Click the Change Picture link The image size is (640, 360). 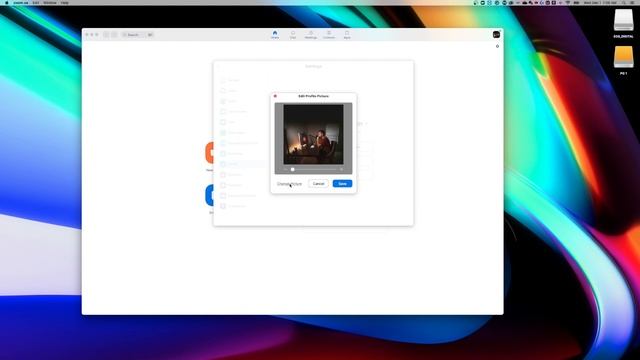(x=289, y=184)
